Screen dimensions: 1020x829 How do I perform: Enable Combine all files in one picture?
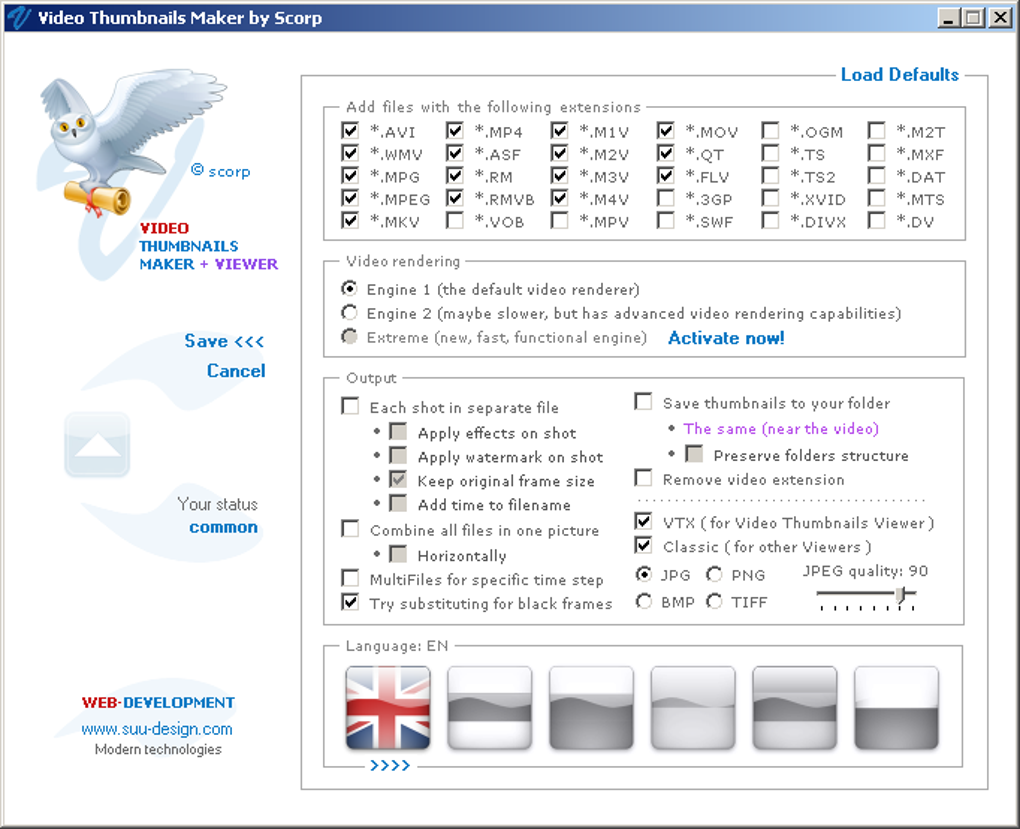click(x=350, y=529)
